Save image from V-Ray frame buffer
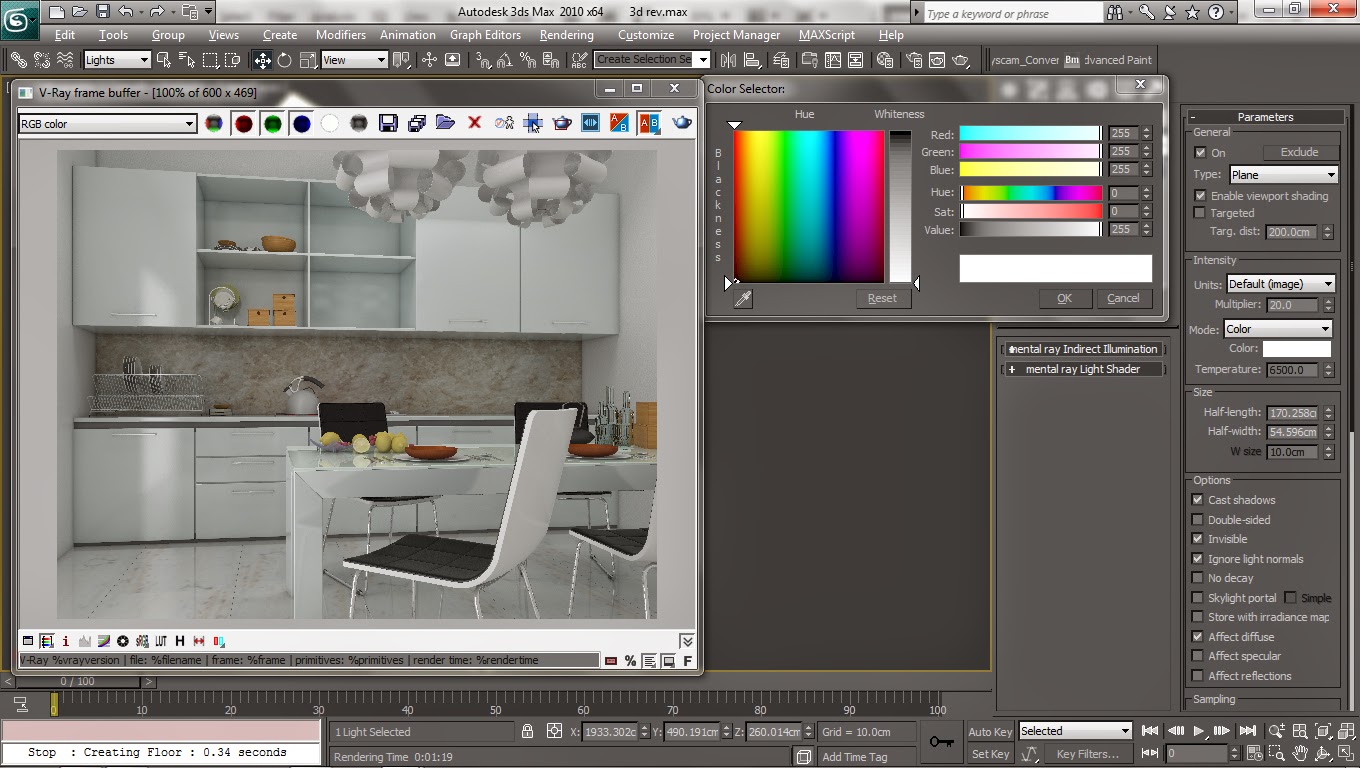1360x768 pixels. 388,124
